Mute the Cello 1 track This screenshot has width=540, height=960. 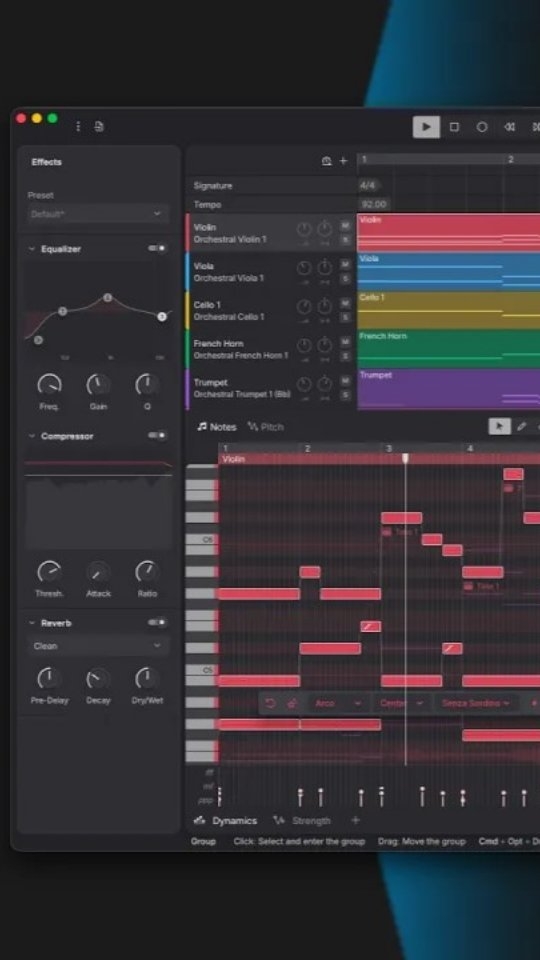345,303
